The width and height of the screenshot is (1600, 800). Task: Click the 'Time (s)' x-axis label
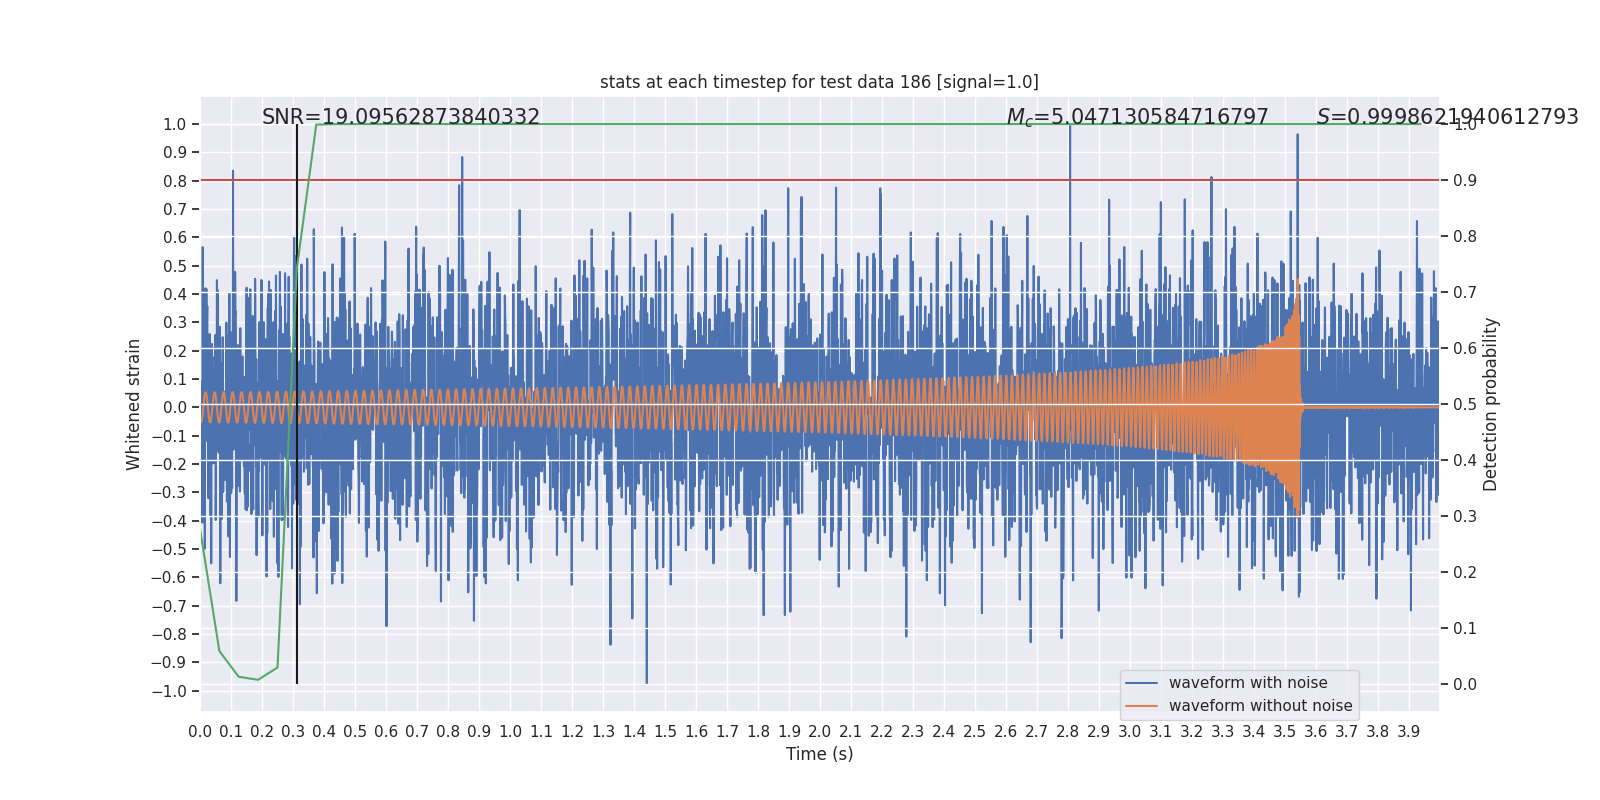coord(819,754)
